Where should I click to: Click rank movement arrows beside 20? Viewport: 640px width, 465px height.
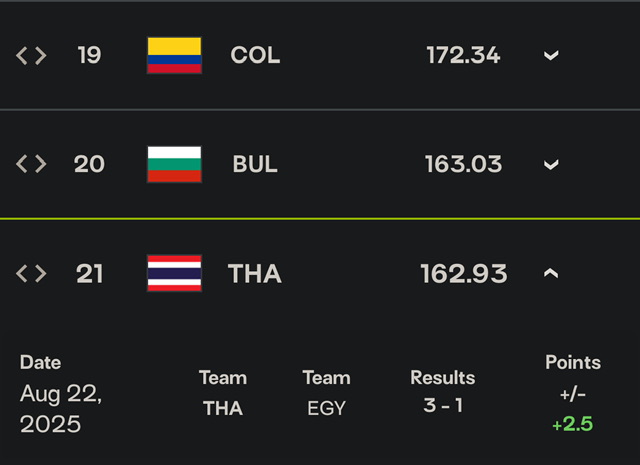click(31, 164)
